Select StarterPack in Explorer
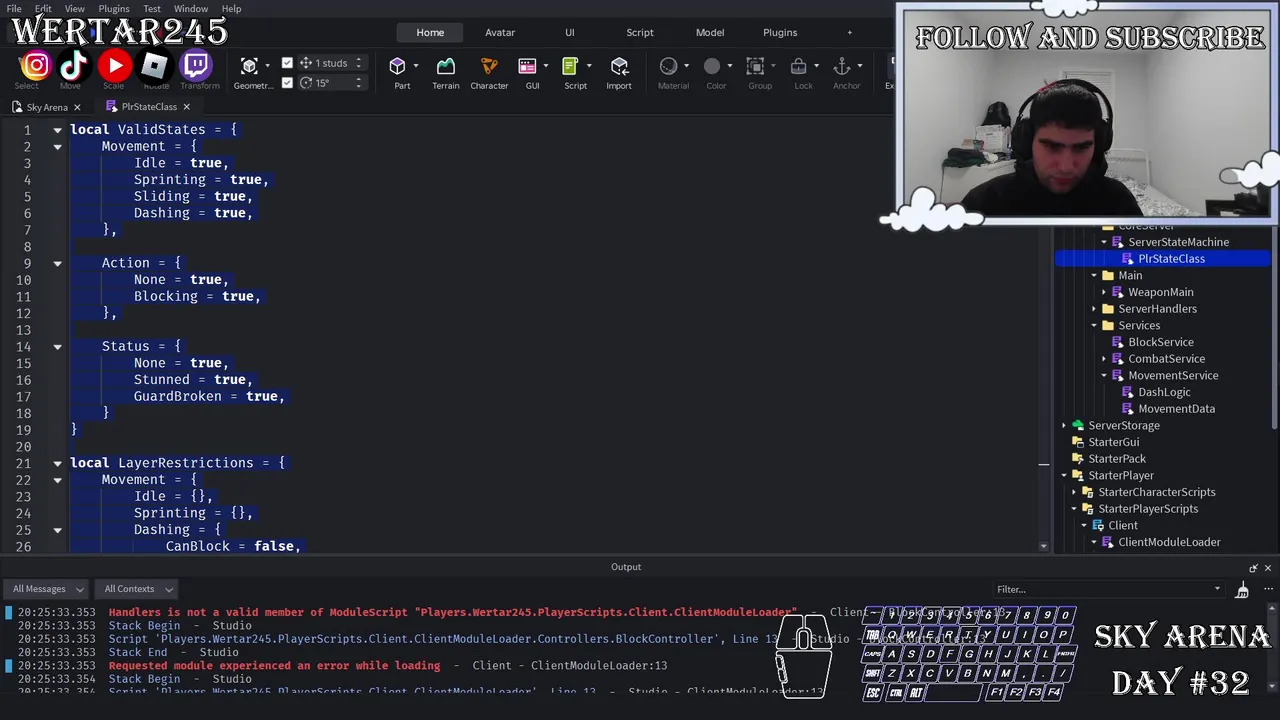Screen dimensions: 1280x720 point(1116,459)
